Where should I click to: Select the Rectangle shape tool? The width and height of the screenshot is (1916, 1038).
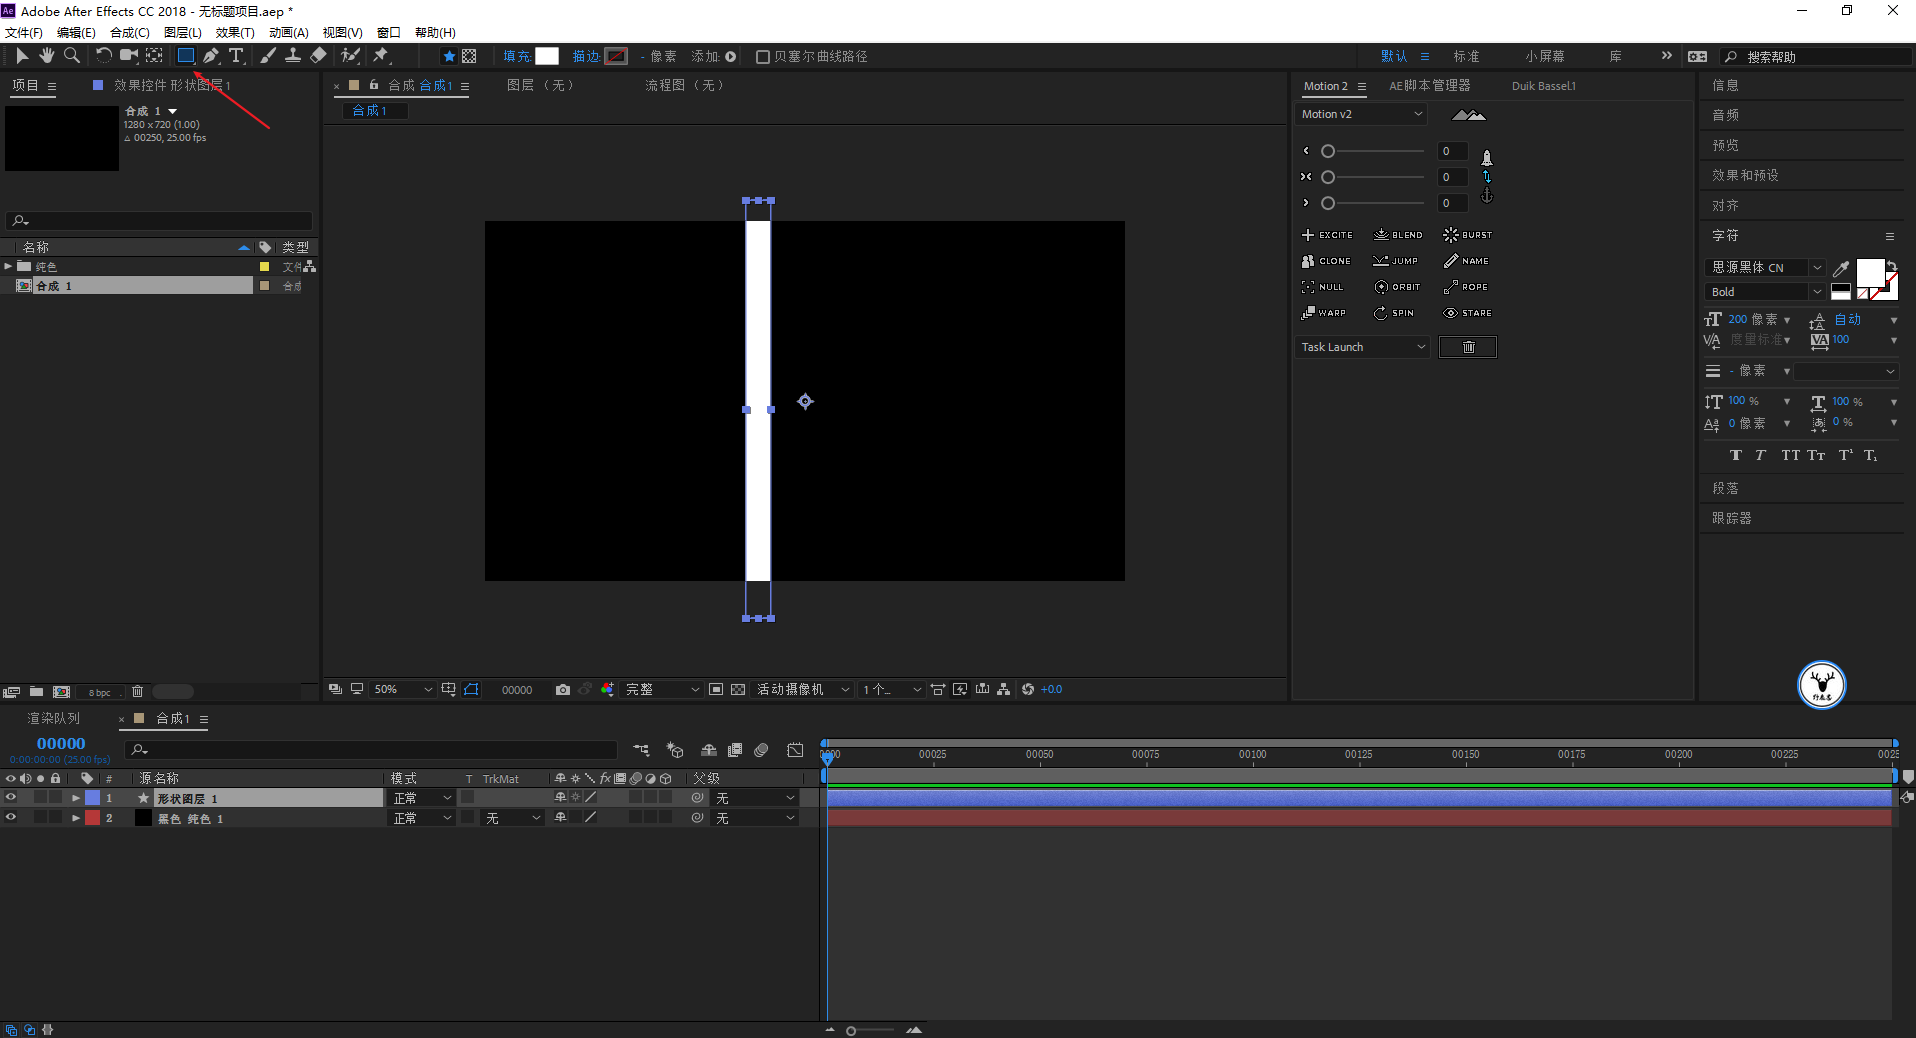pyautogui.click(x=186, y=56)
